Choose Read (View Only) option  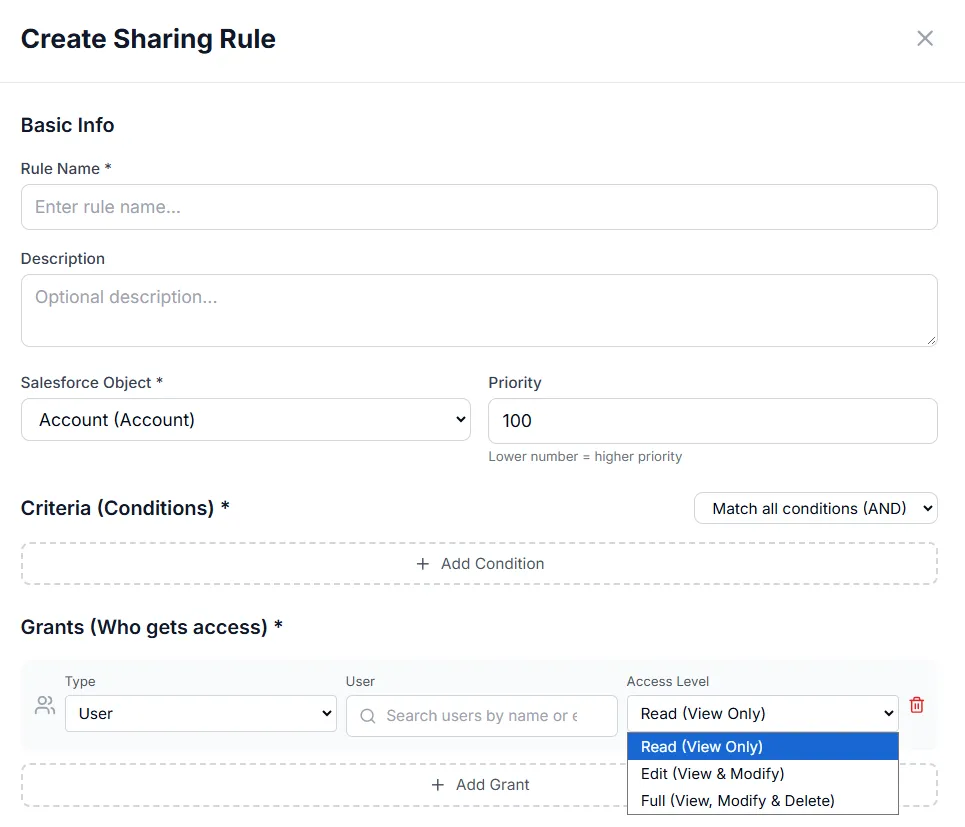tap(763, 746)
